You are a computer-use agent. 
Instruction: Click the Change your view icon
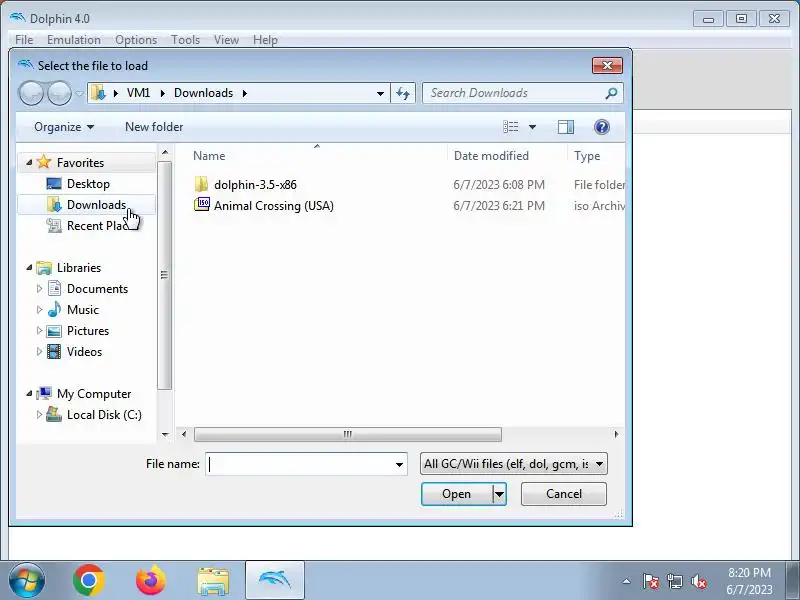(510, 127)
